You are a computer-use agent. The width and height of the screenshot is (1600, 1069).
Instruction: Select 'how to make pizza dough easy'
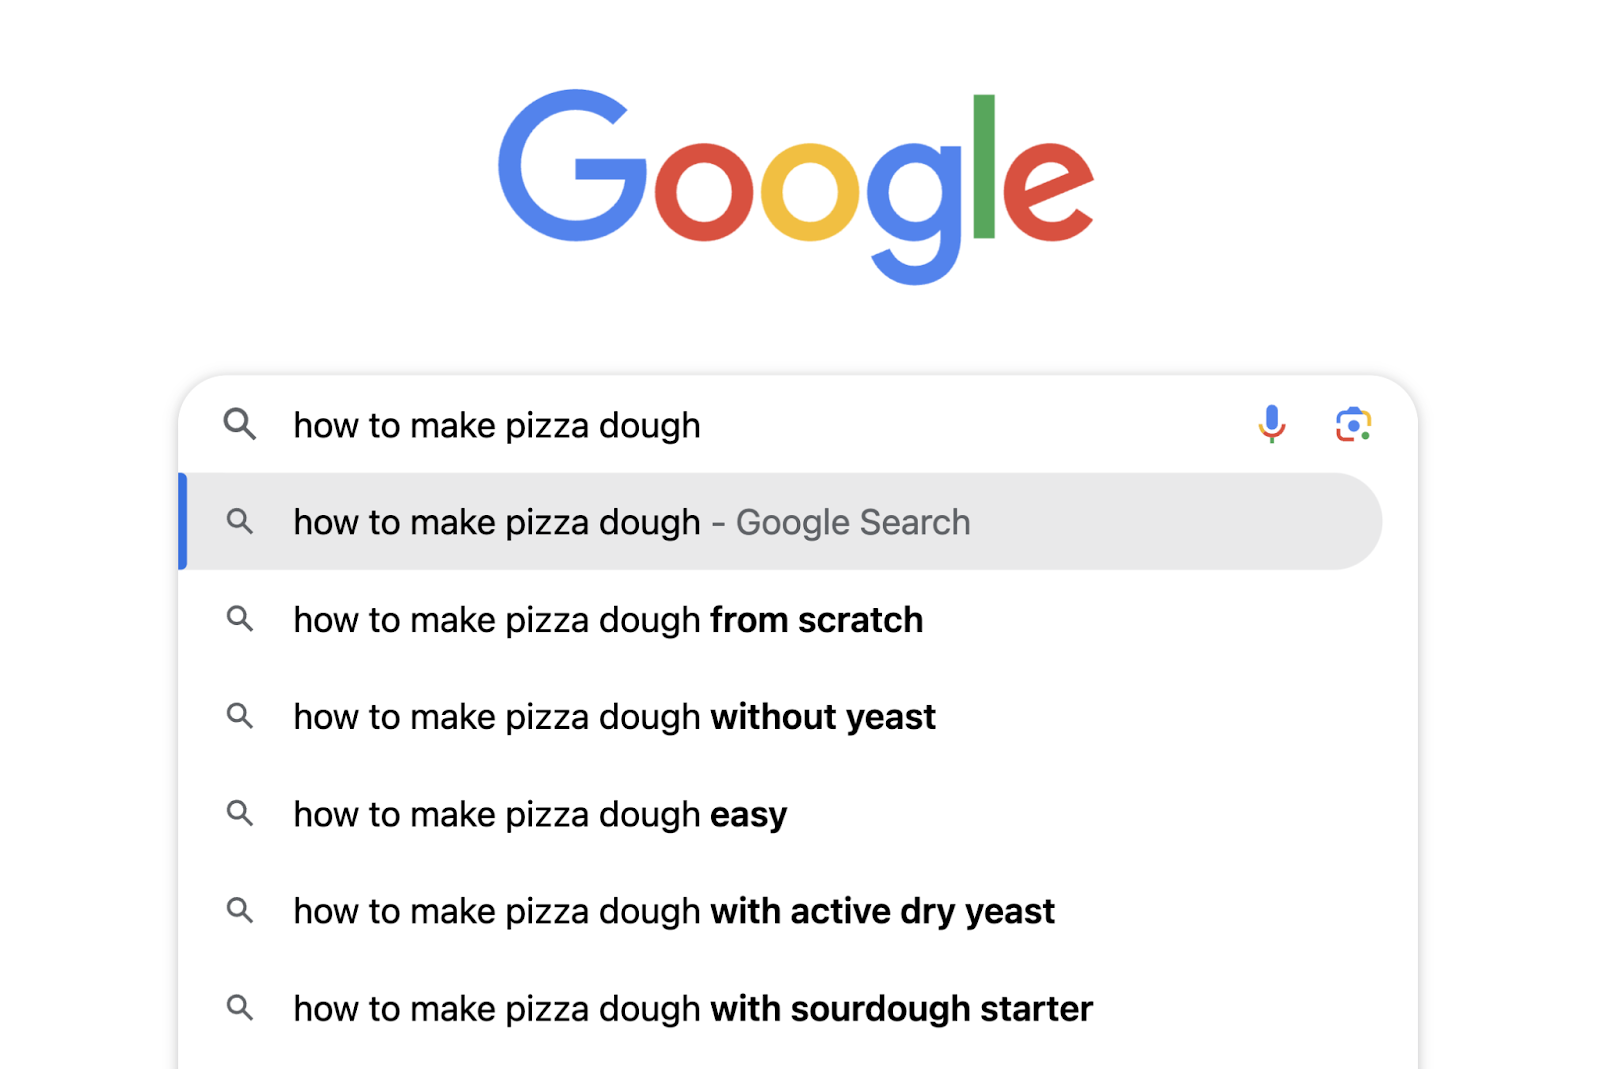tap(539, 813)
